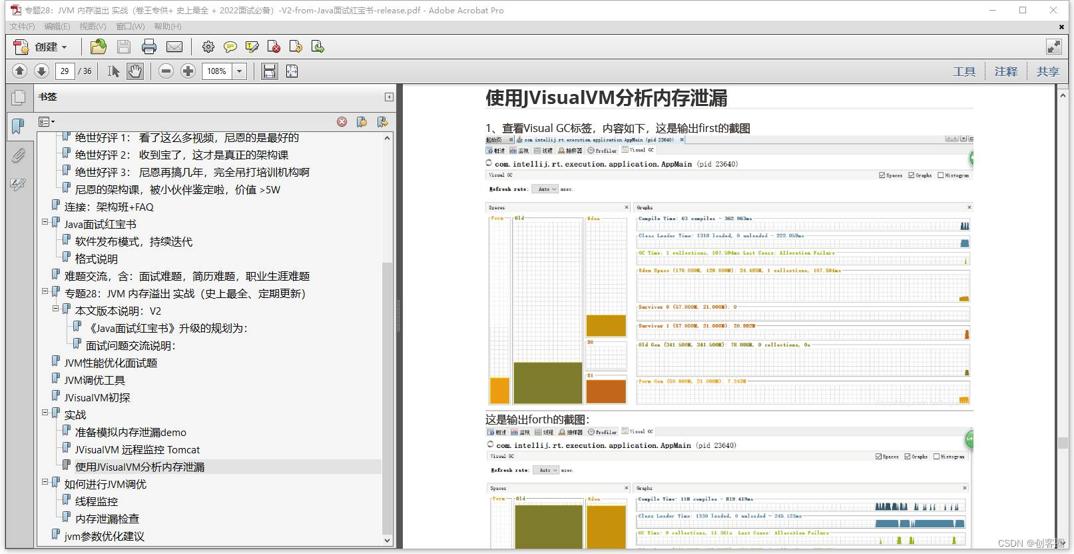Open bookmark JVisualVM 远程监控 Tomcat
The image size is (1074, 554).
tap(138, 450)
